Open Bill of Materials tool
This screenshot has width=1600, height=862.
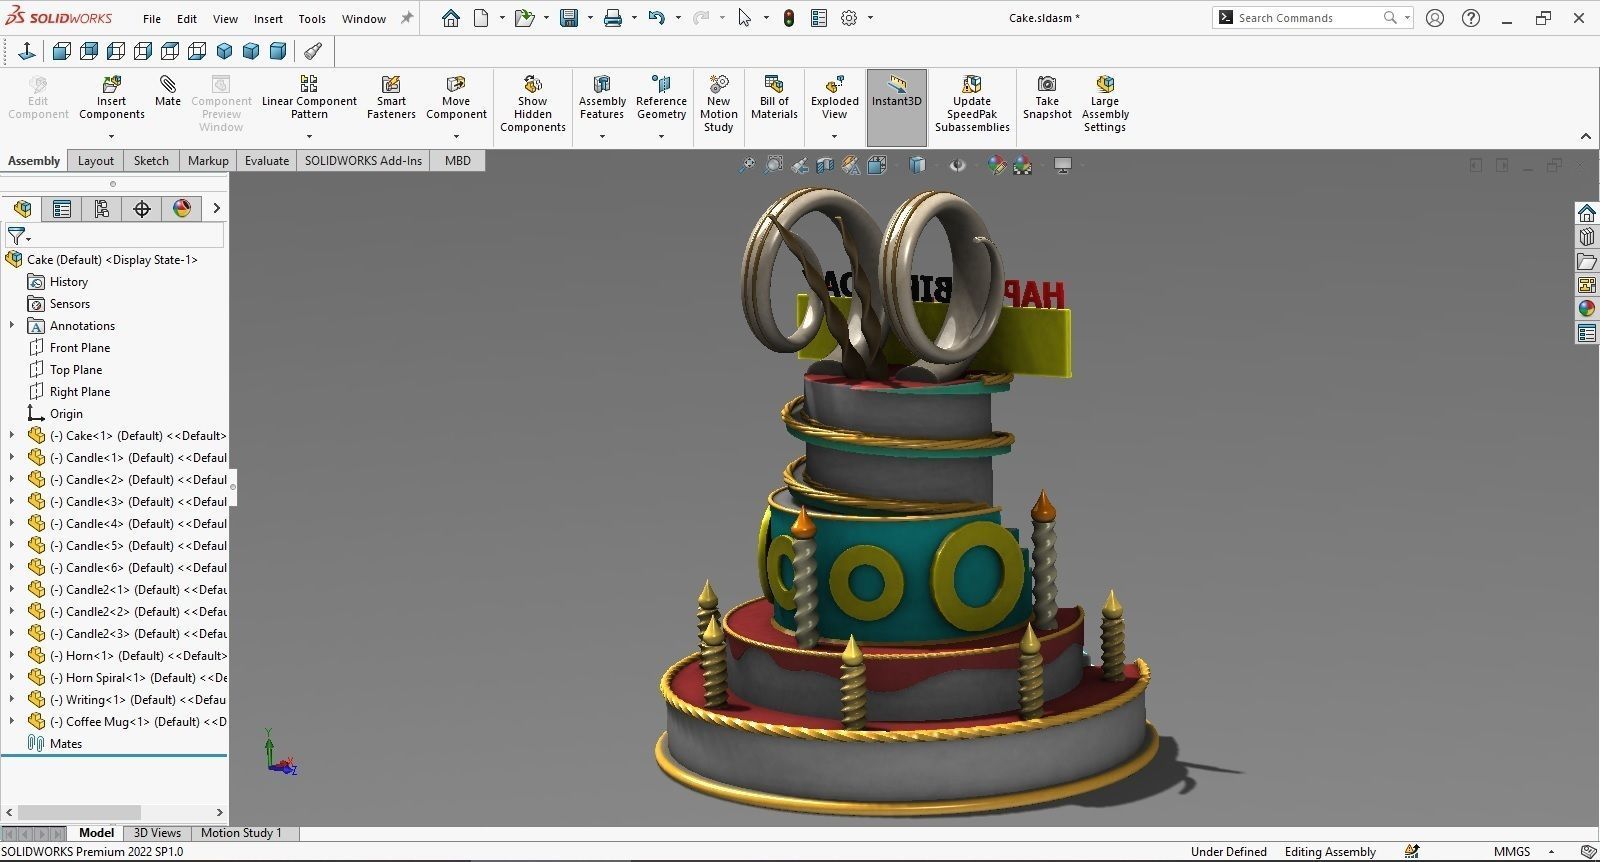(774, 97)
